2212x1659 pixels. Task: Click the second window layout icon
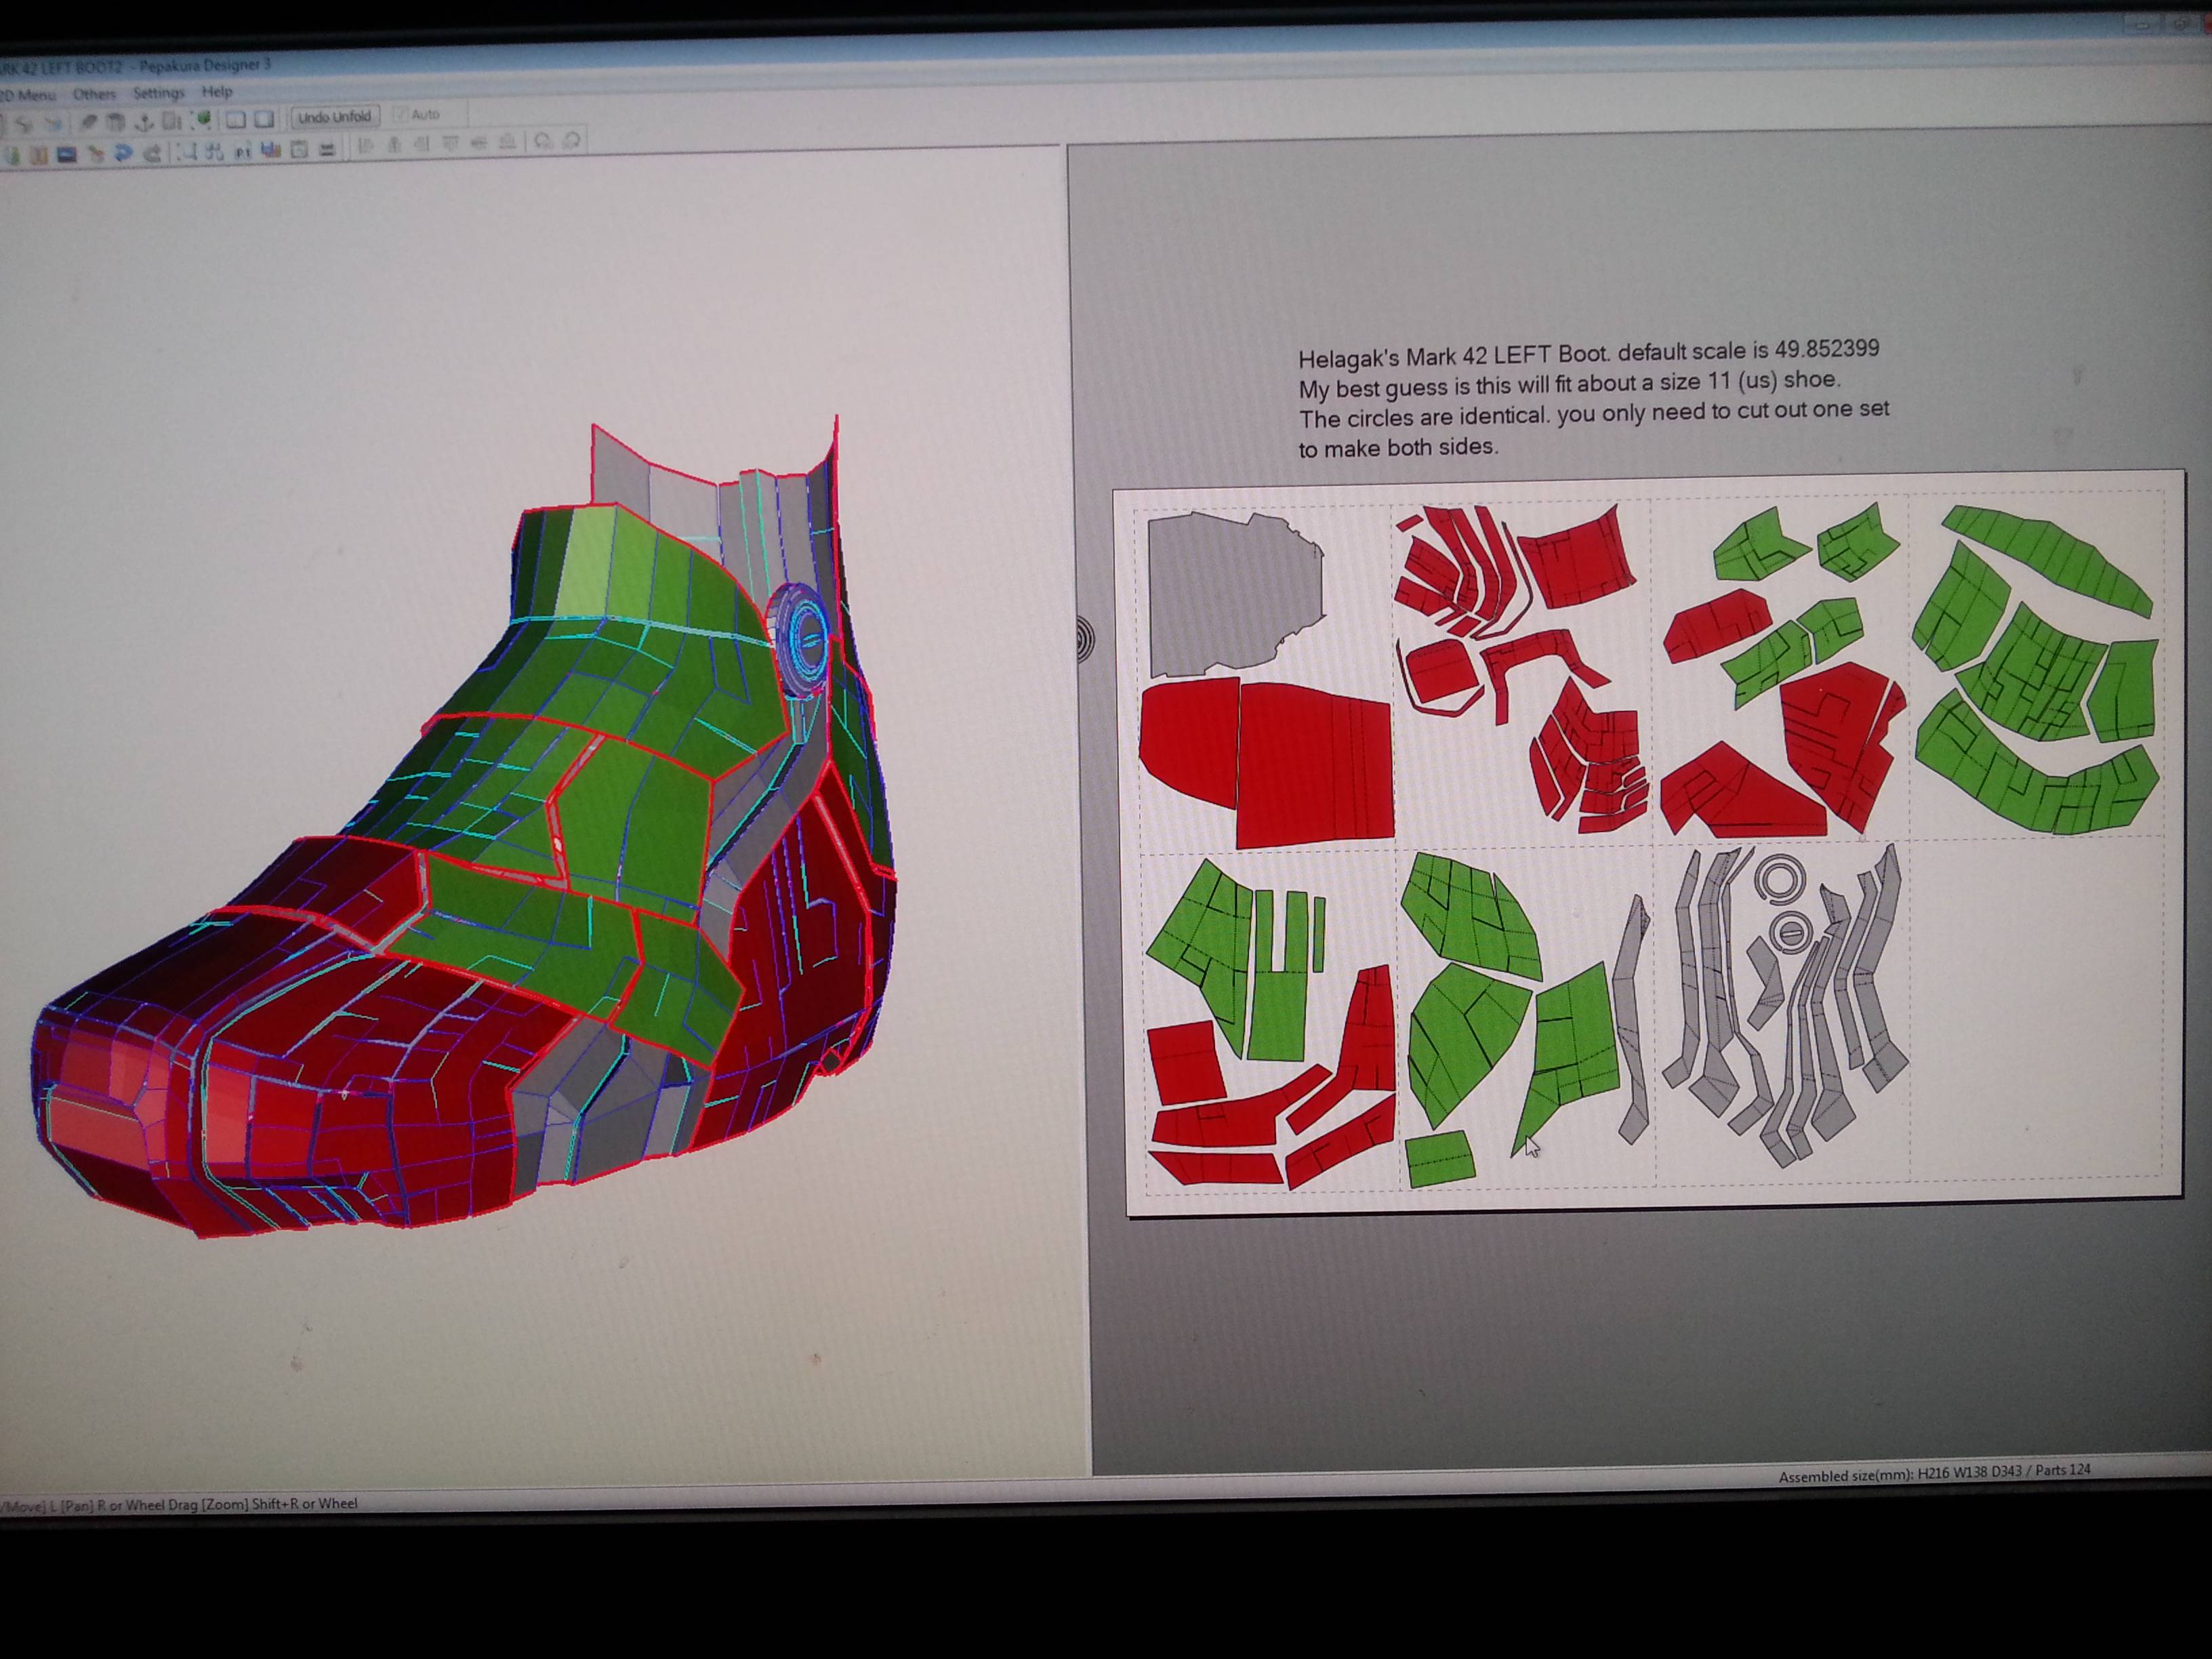coord(264,120)
